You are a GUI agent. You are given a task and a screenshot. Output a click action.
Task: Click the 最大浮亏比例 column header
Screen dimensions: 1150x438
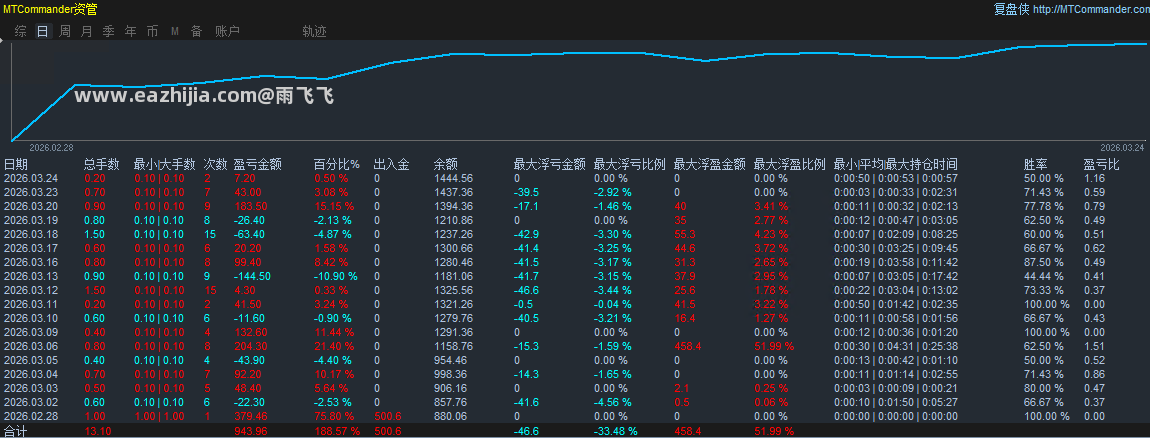click(629, 164)
